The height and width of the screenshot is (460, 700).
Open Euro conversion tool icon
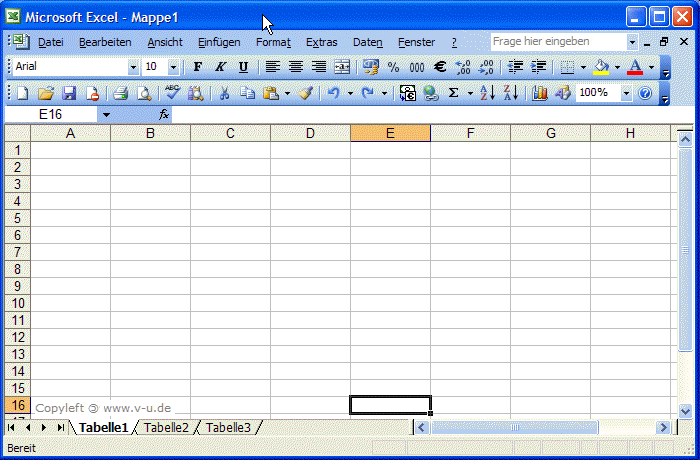(408, 93)
